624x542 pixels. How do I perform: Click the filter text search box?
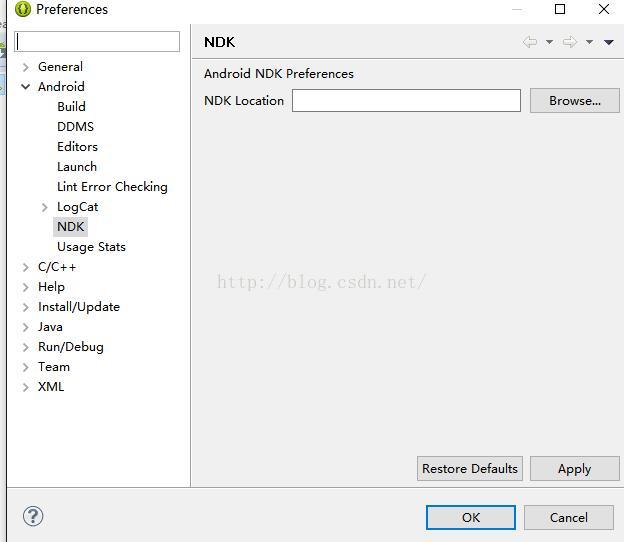[97, 41]
